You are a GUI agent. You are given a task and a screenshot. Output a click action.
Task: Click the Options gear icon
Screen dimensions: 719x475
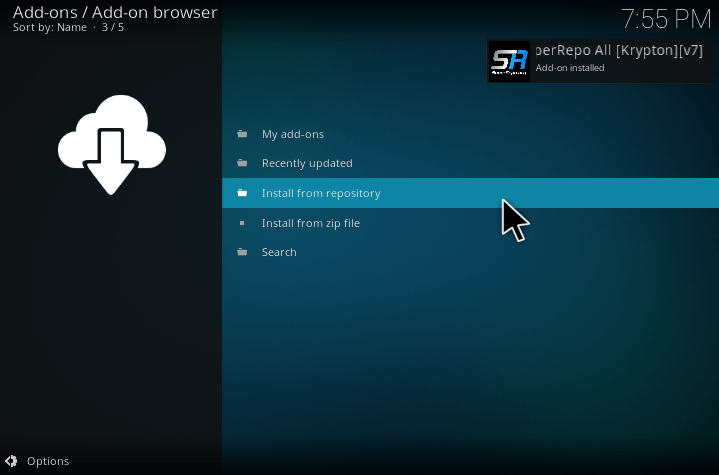tap(11, 461)
